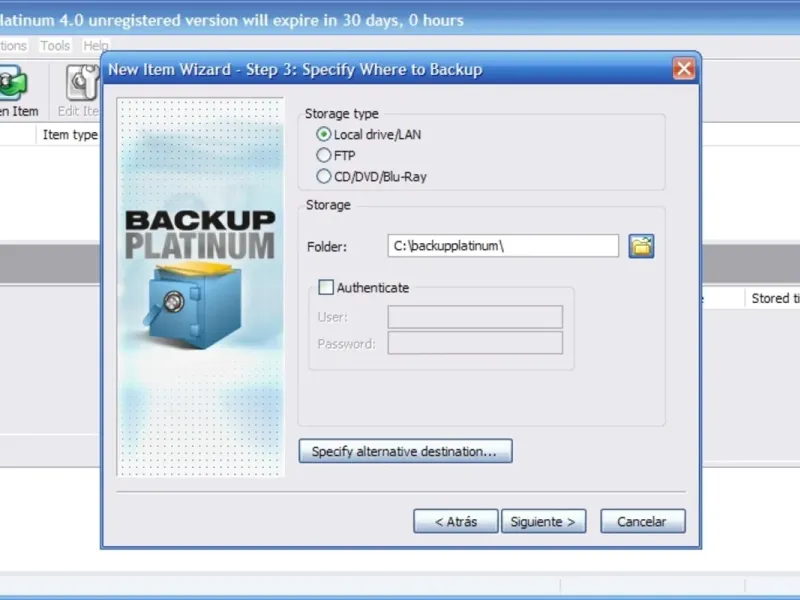Go to next step with Siguiente
Screen dimensions: 800x600
(x=543, y=521)
